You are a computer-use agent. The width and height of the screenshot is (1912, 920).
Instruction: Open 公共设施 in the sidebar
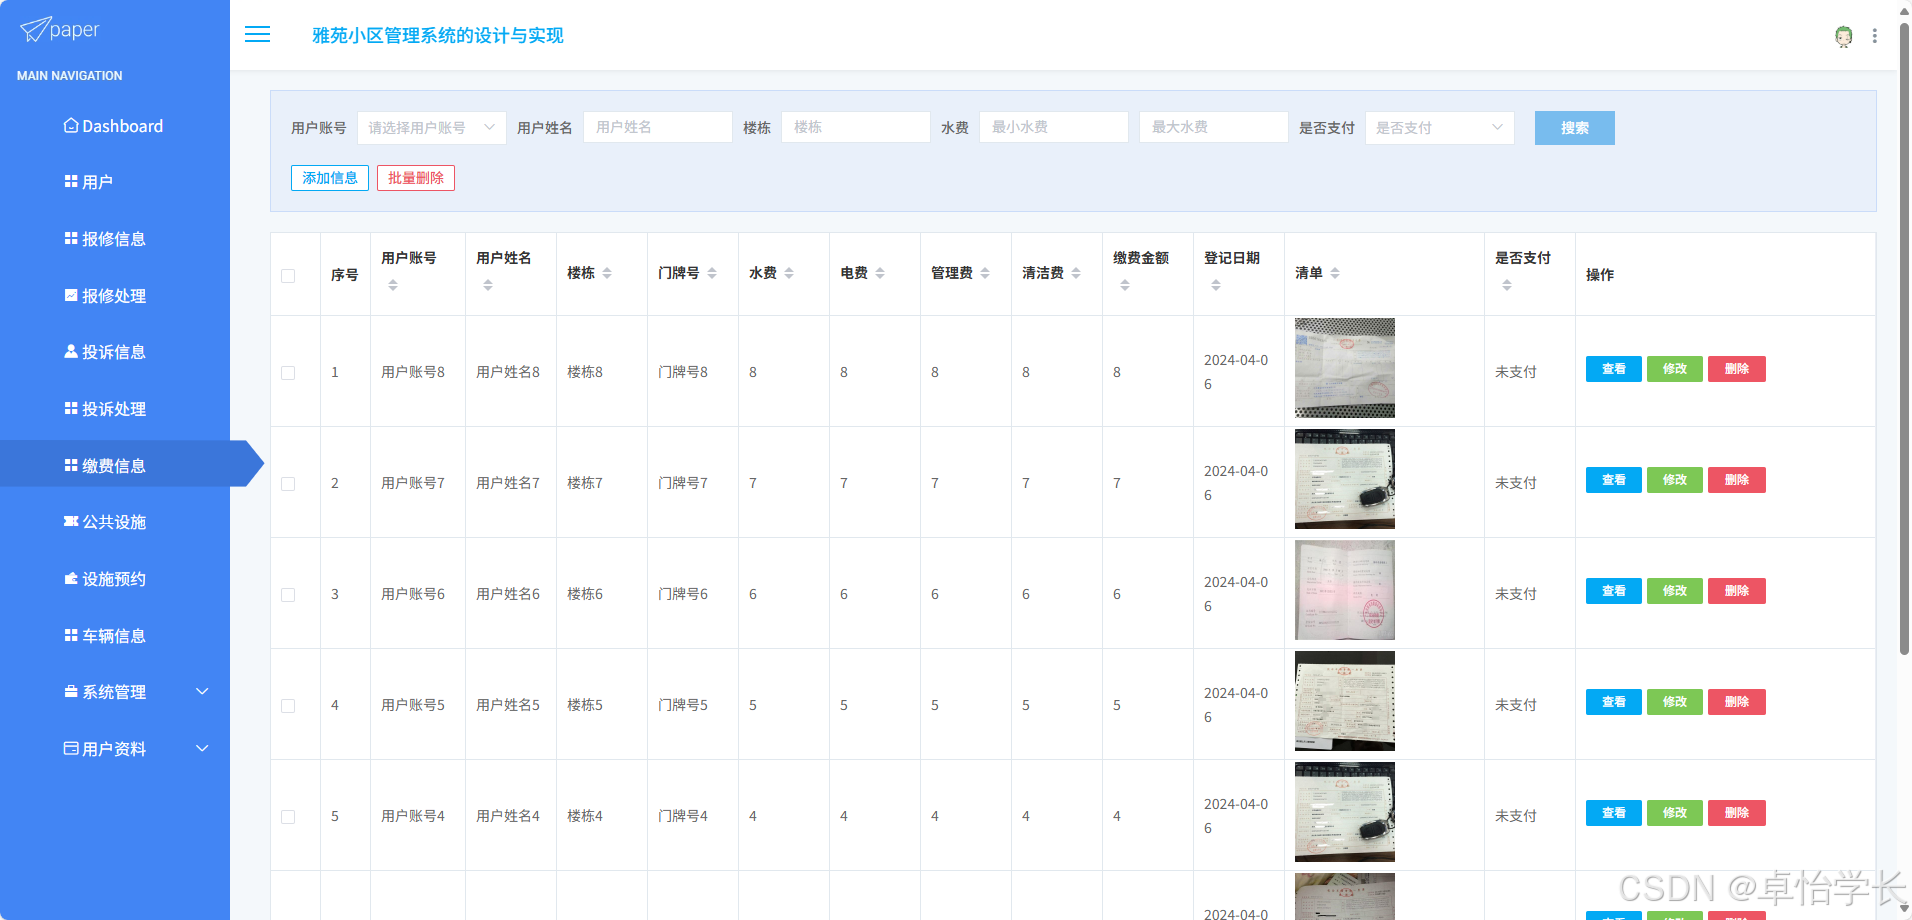pyautogui.click(x=115, y=522)
